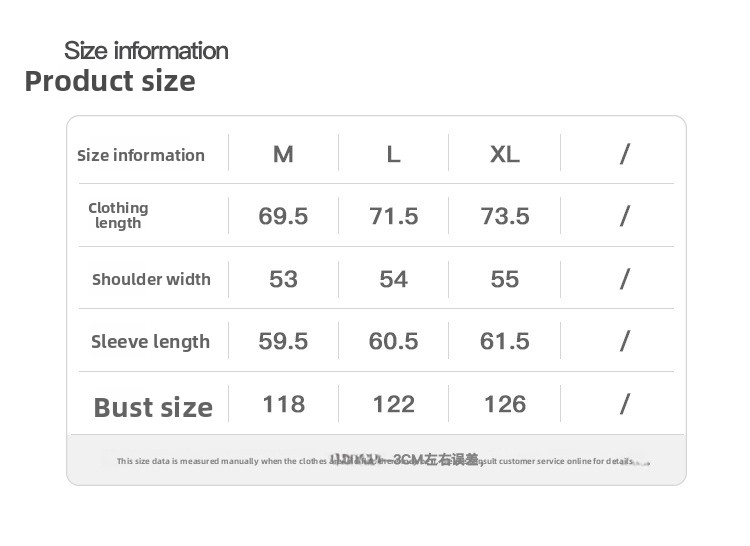Click the "Size information" title at top

click(146, 50)
